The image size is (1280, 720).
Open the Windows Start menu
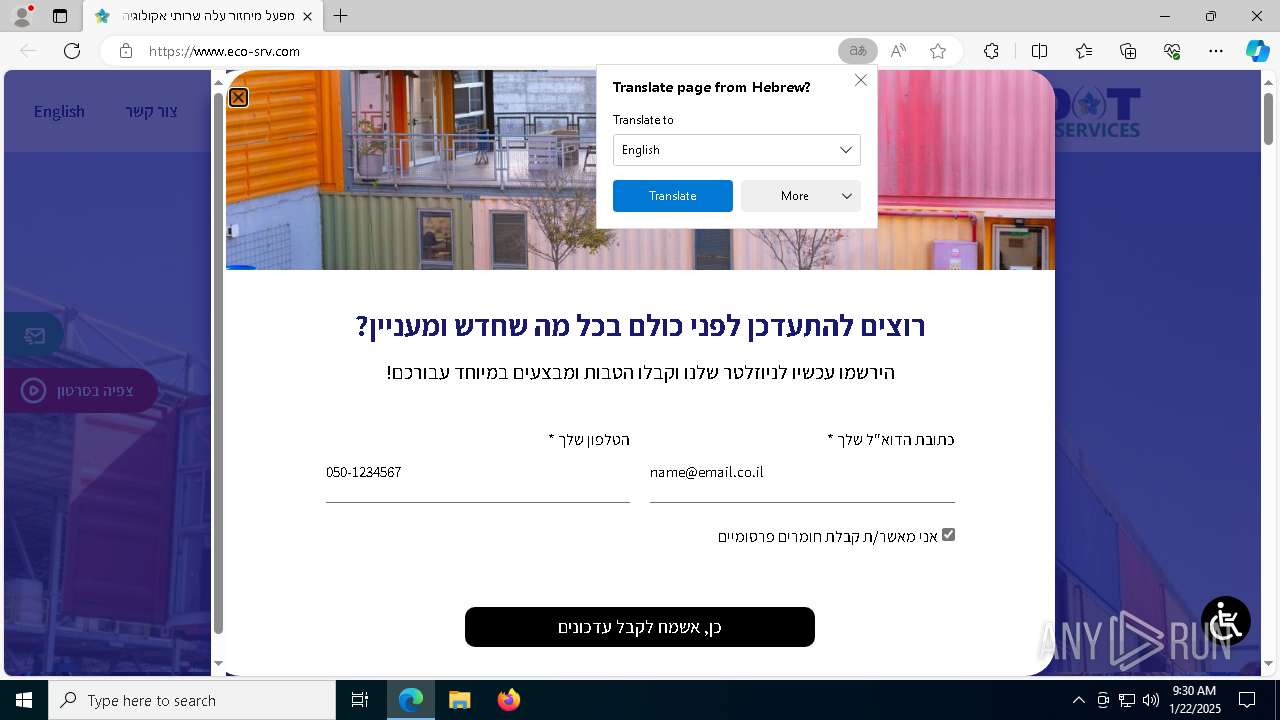pos(24,700)
